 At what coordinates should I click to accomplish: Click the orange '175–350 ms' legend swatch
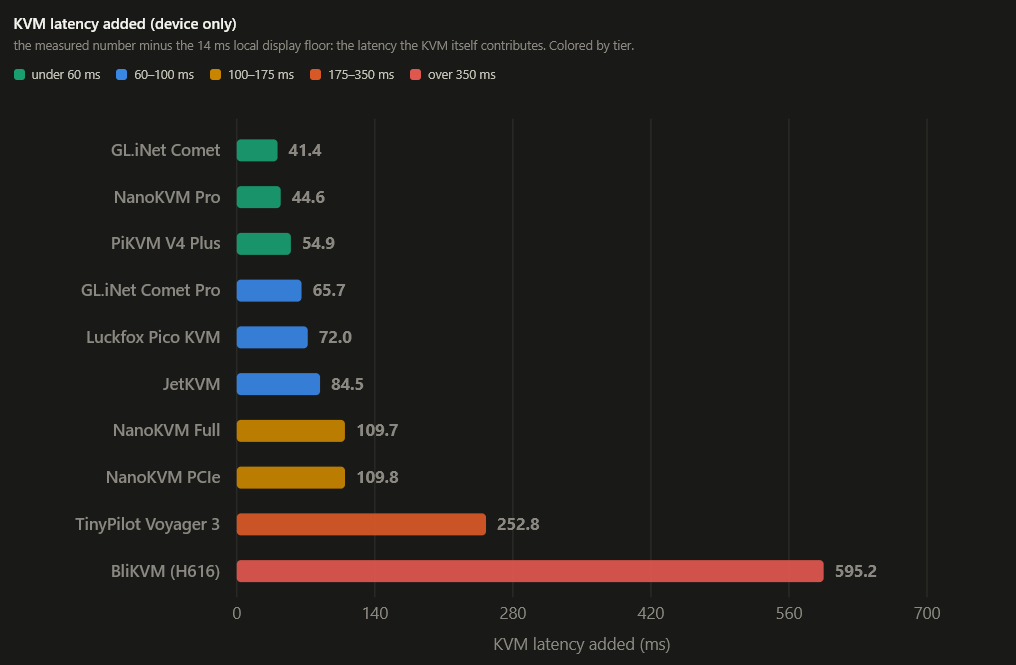(316, 75)
